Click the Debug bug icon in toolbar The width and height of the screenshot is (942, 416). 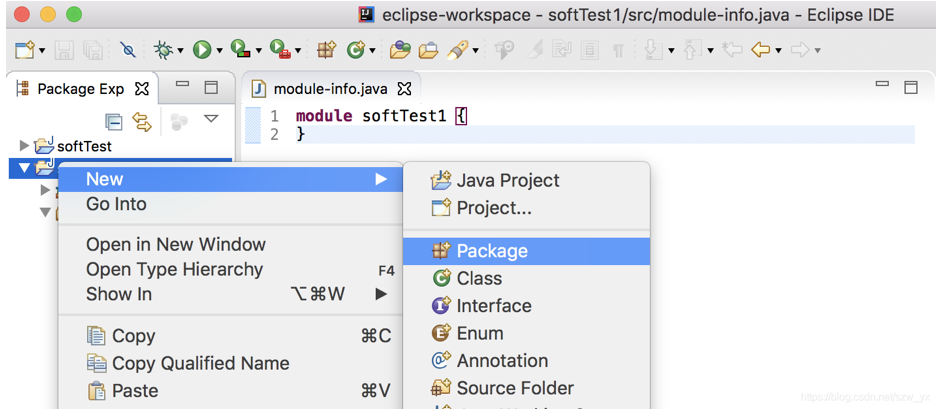pyautogui.click(x=163, y=49)
